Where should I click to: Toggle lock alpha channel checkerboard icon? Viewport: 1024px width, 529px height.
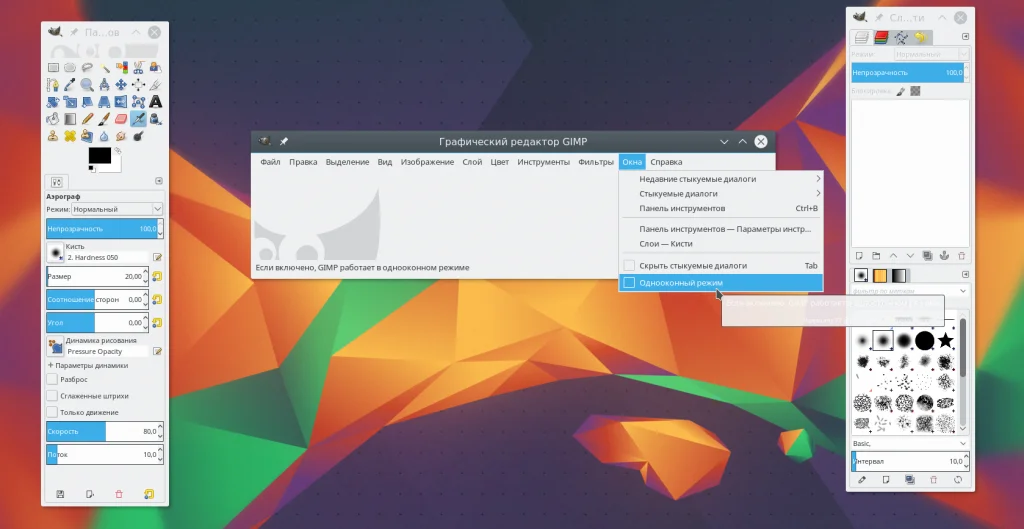pyautogui.click(x=916, y=91)
